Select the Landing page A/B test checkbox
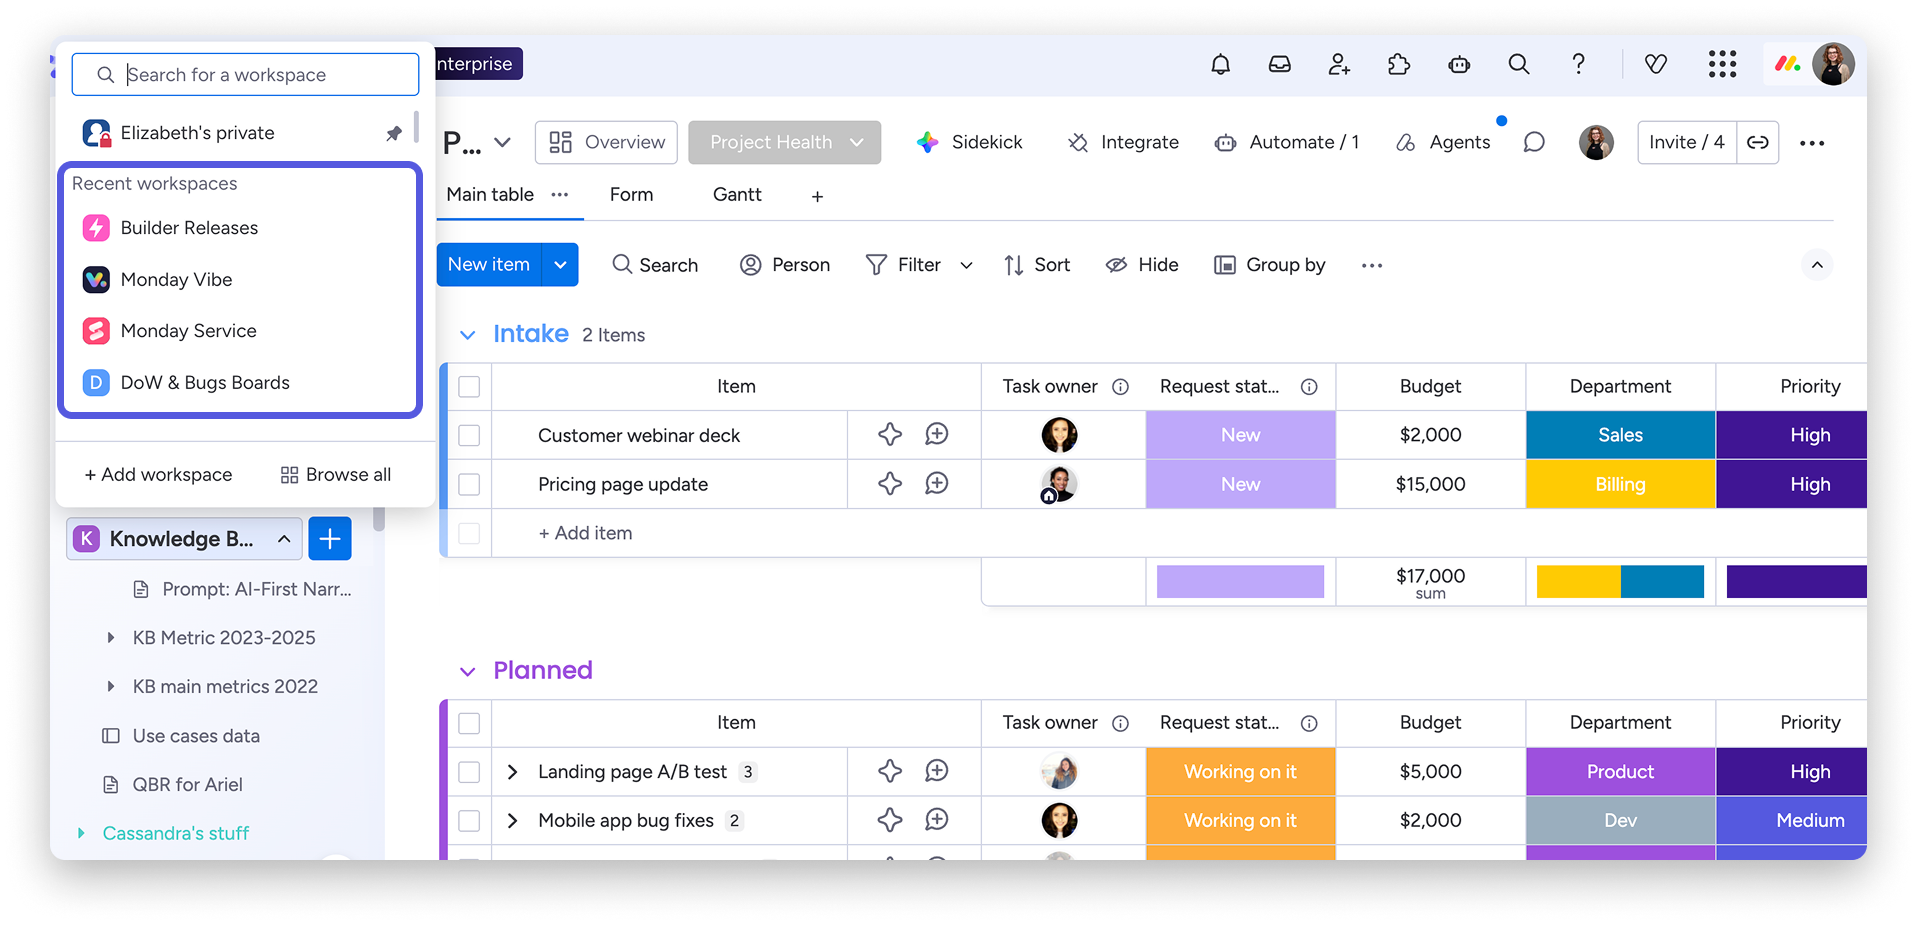Screen dimensions: 1917x925 pos(469,772)
